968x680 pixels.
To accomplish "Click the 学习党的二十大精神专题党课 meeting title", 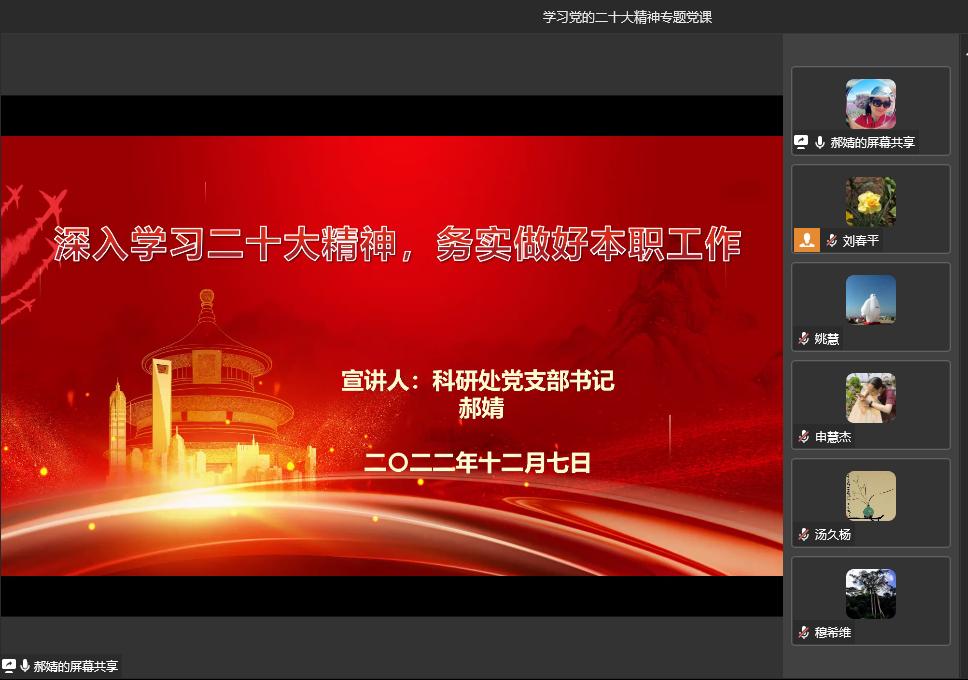I will pyautogui.click(x=627, y=17).
